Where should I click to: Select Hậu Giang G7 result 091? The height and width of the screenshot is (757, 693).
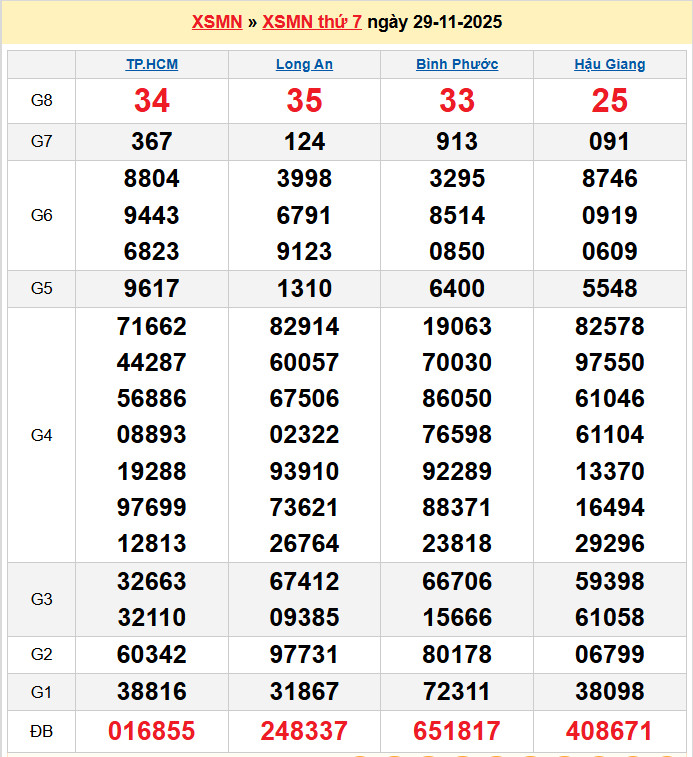609,142
